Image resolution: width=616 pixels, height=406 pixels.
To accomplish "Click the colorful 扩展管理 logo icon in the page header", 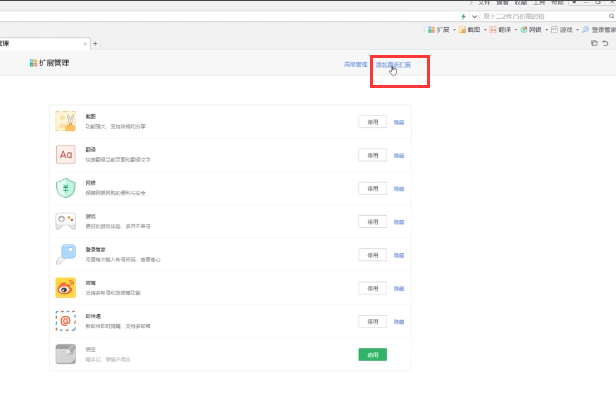I will [x=33, y=63].
